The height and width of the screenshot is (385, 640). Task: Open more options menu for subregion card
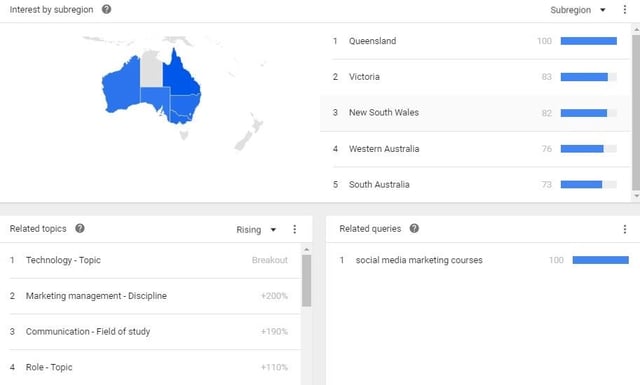(x=624, y=9)
